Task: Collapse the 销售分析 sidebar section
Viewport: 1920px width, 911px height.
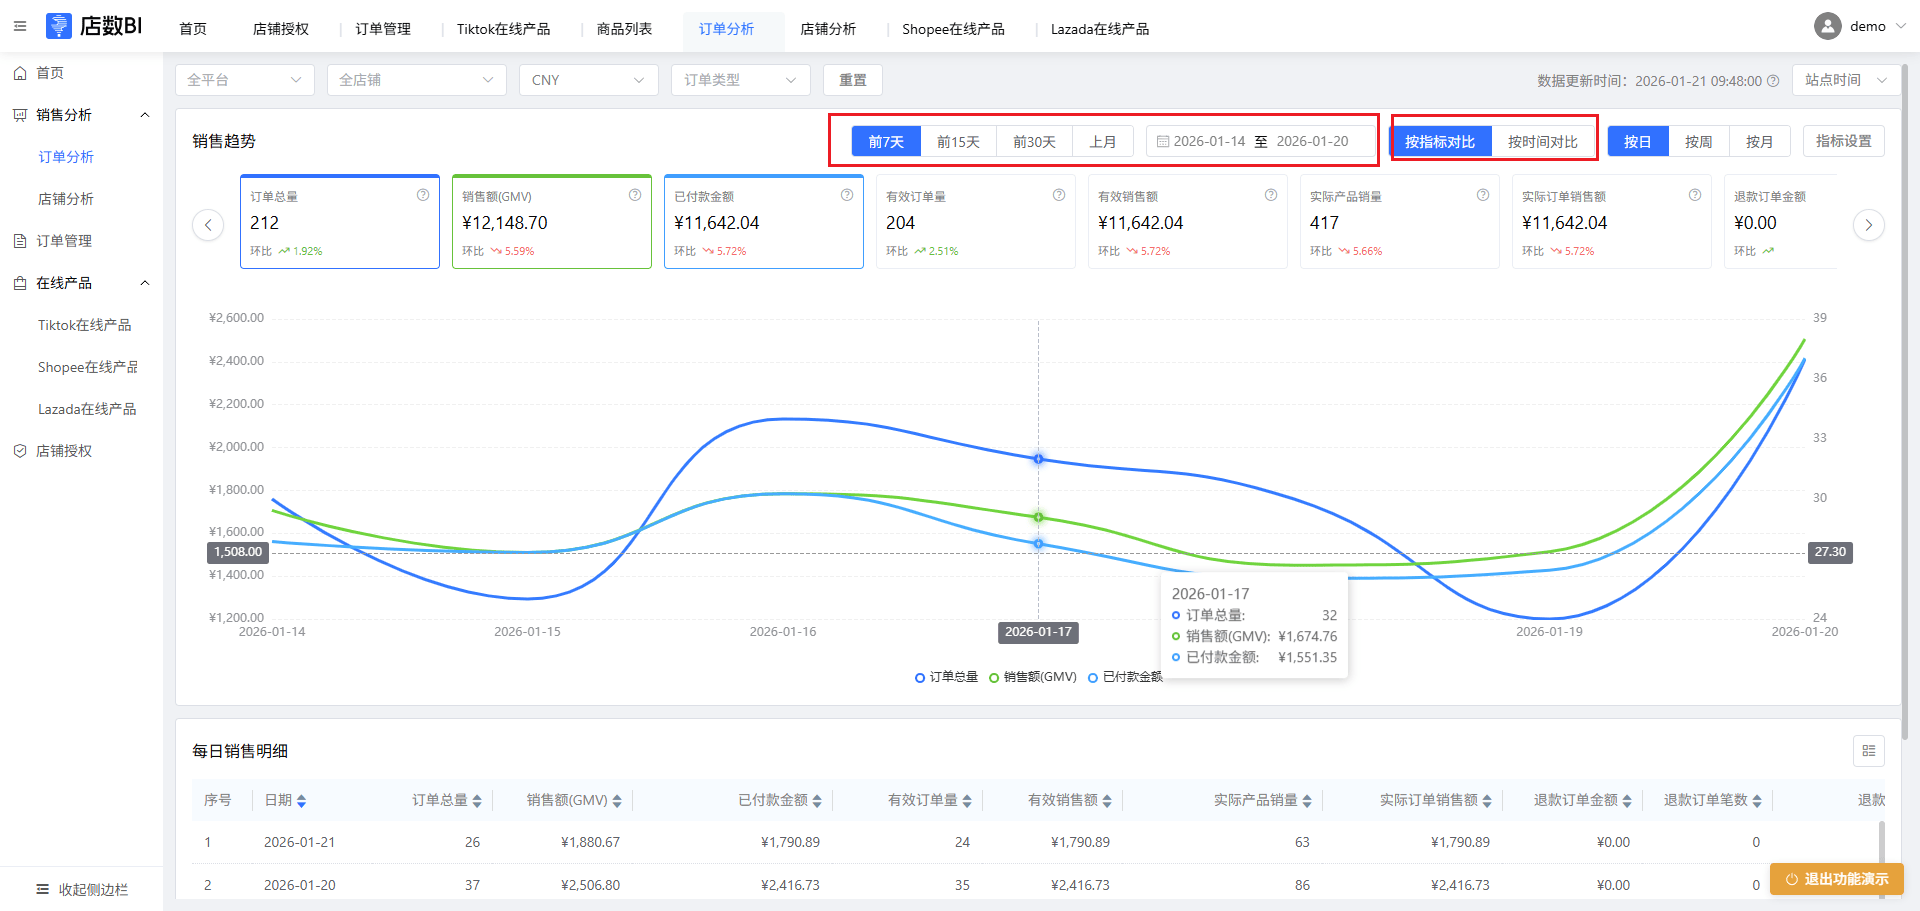Action: pos(145,115)
